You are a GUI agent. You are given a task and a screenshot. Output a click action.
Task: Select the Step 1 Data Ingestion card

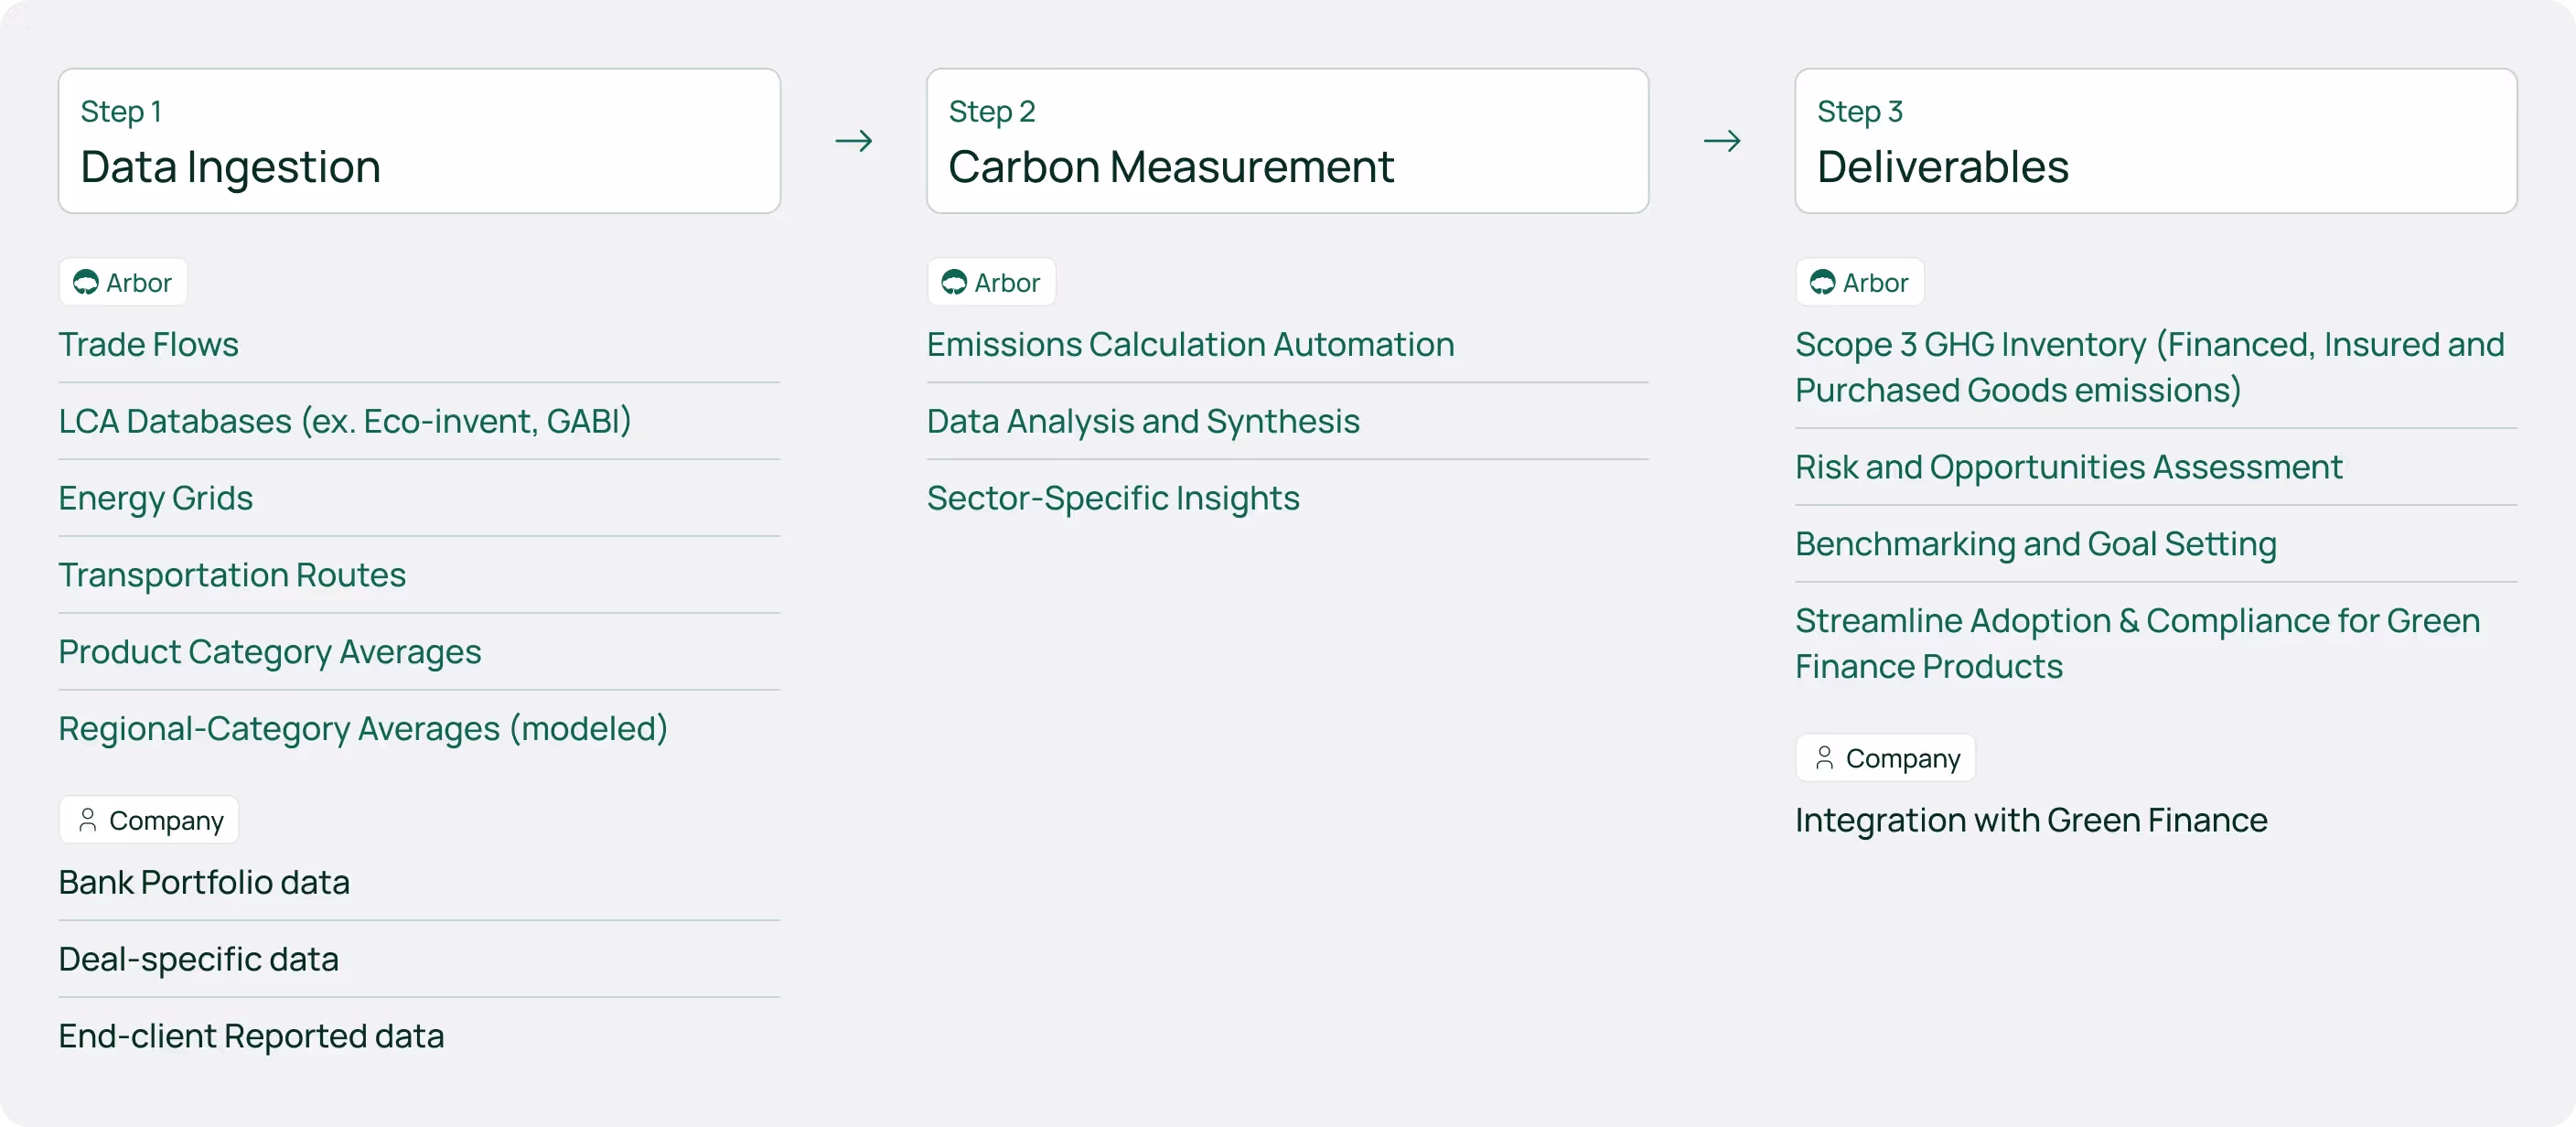pos(419,141)
